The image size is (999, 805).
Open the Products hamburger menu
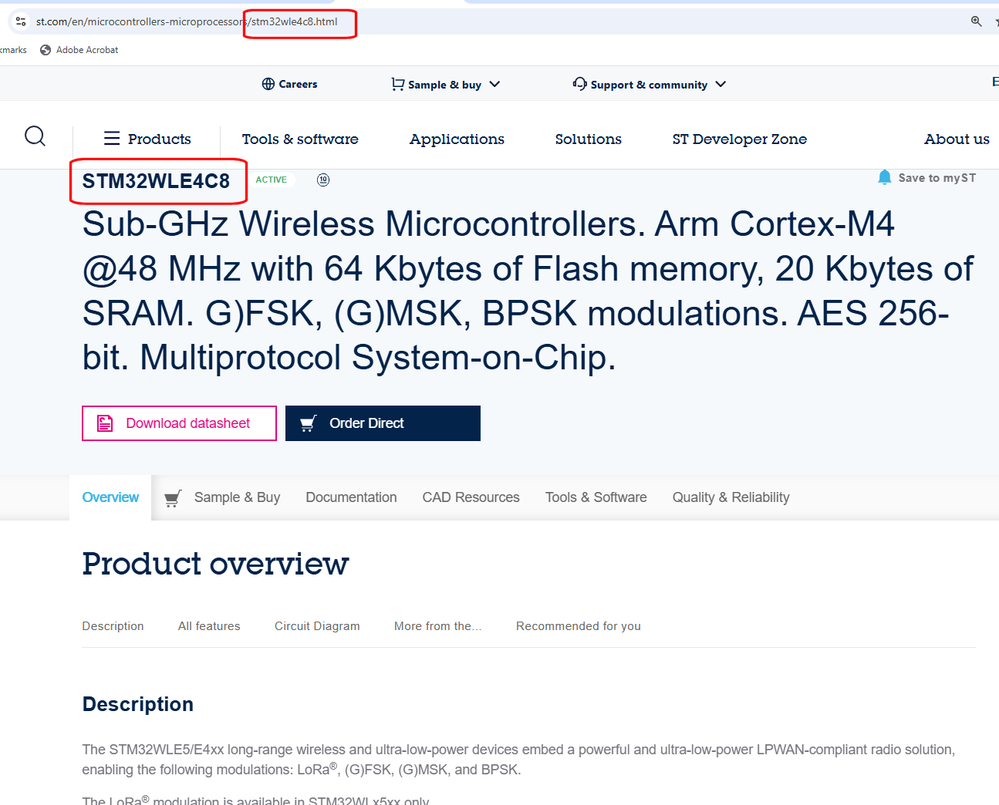tap(147, 139)
